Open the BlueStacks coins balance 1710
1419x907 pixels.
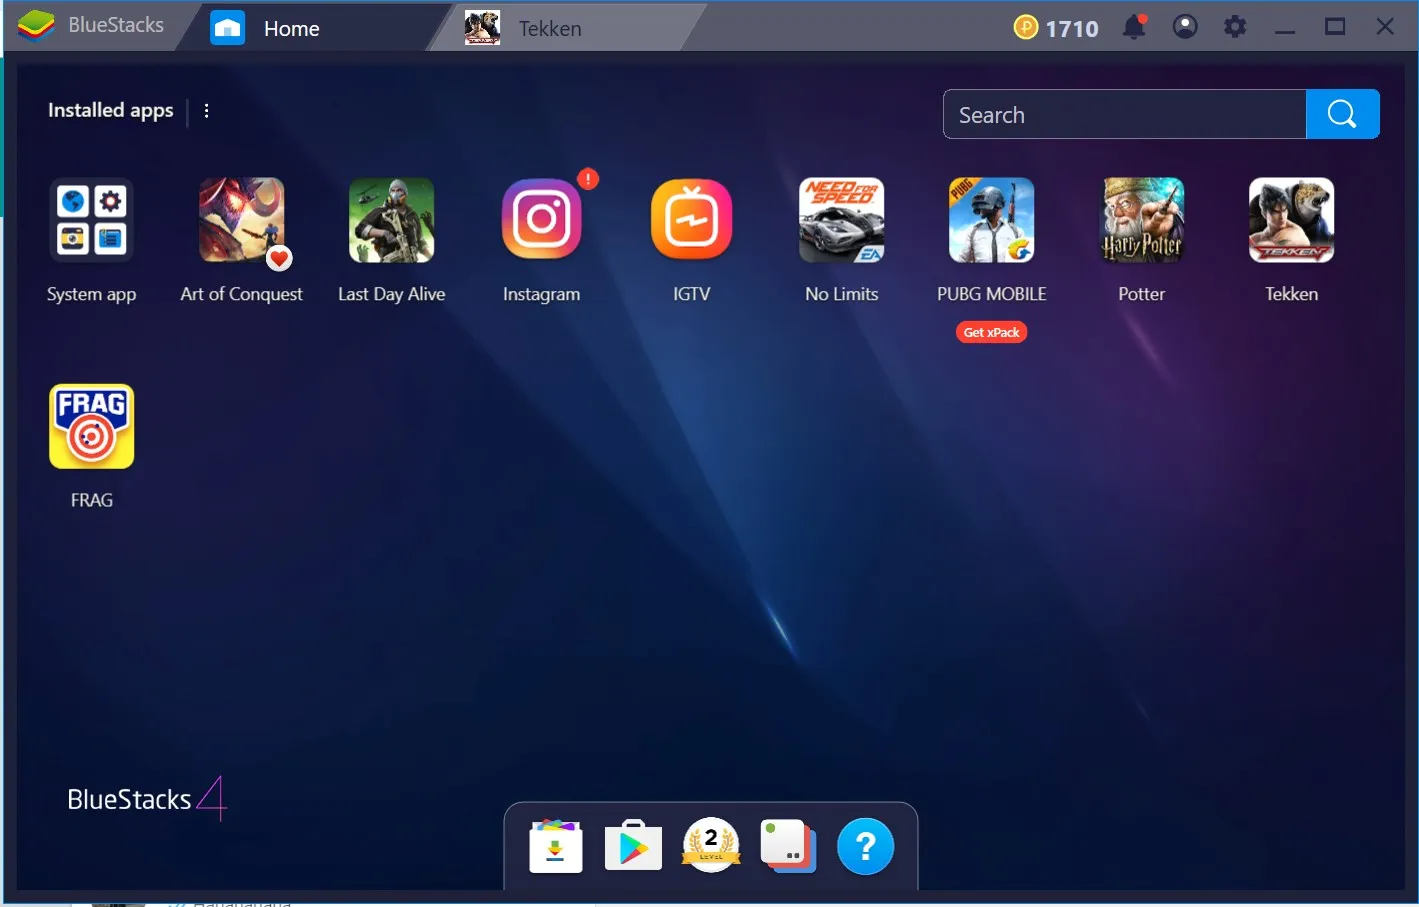coord(1056,28)
